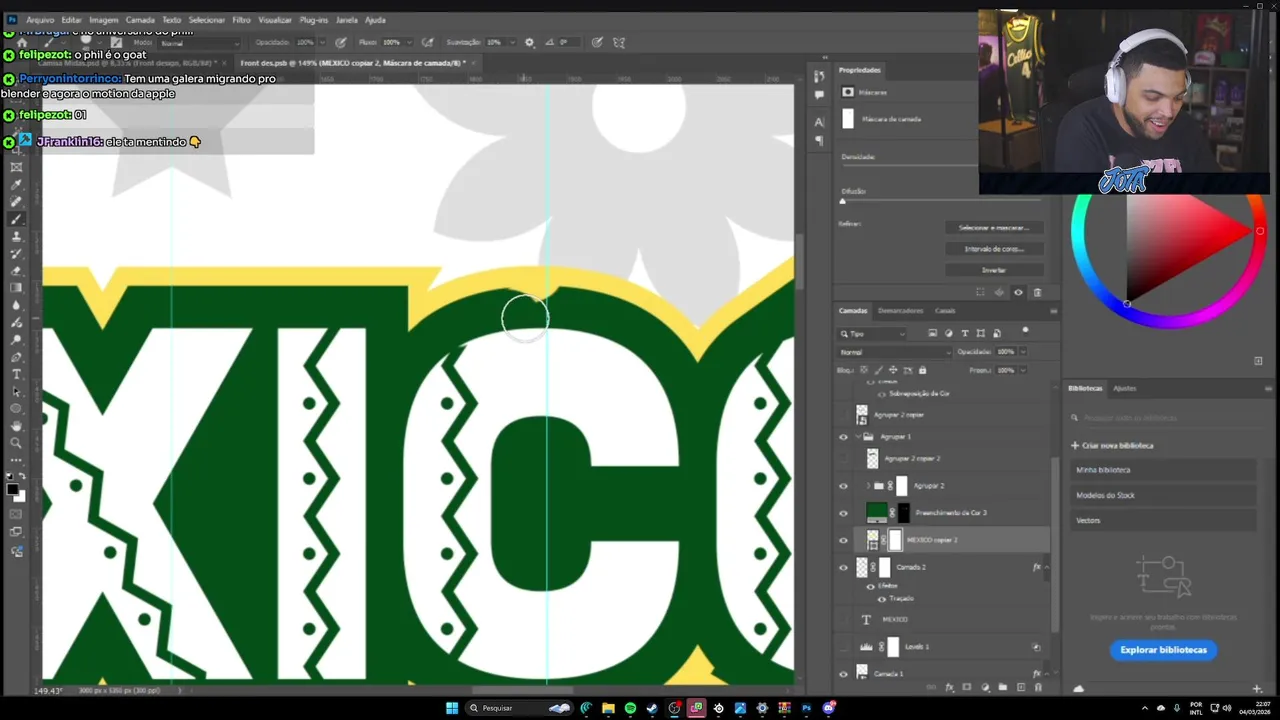Click Criar nova biblioteca link
The width and height of the screenshot is (1280, 720).
click(1112, 446)
